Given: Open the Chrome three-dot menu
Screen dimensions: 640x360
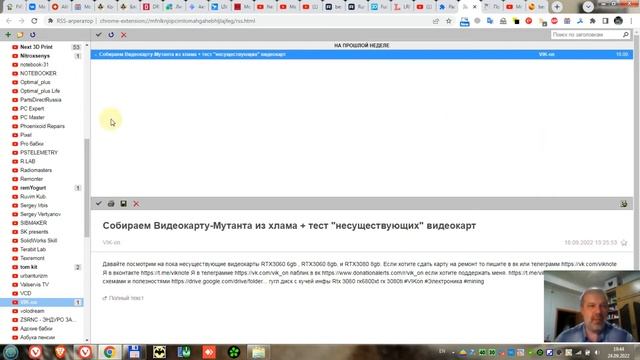Looking at the screenshot, I should click(632, 21).
